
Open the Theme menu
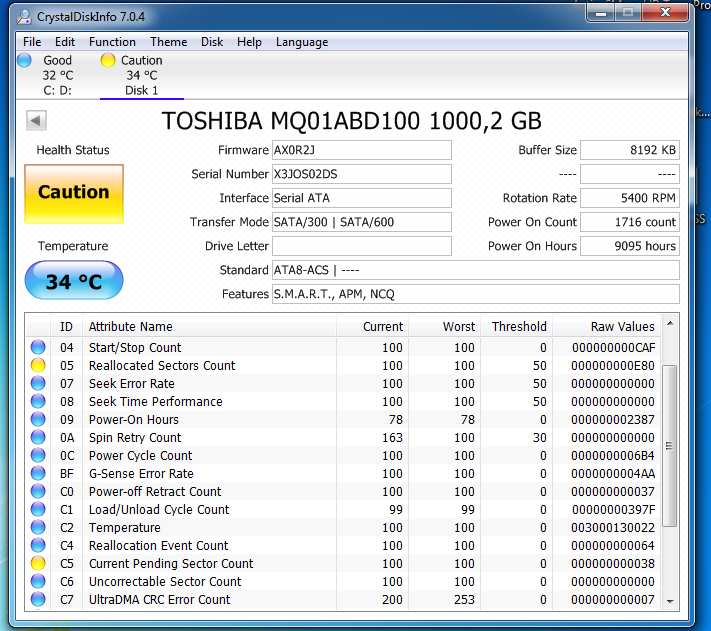(169, 42)
